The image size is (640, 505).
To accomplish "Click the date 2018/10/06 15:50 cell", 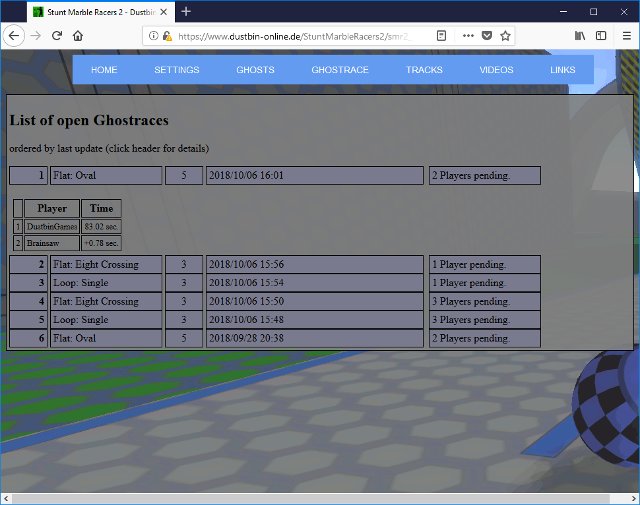I will point(315,301).
